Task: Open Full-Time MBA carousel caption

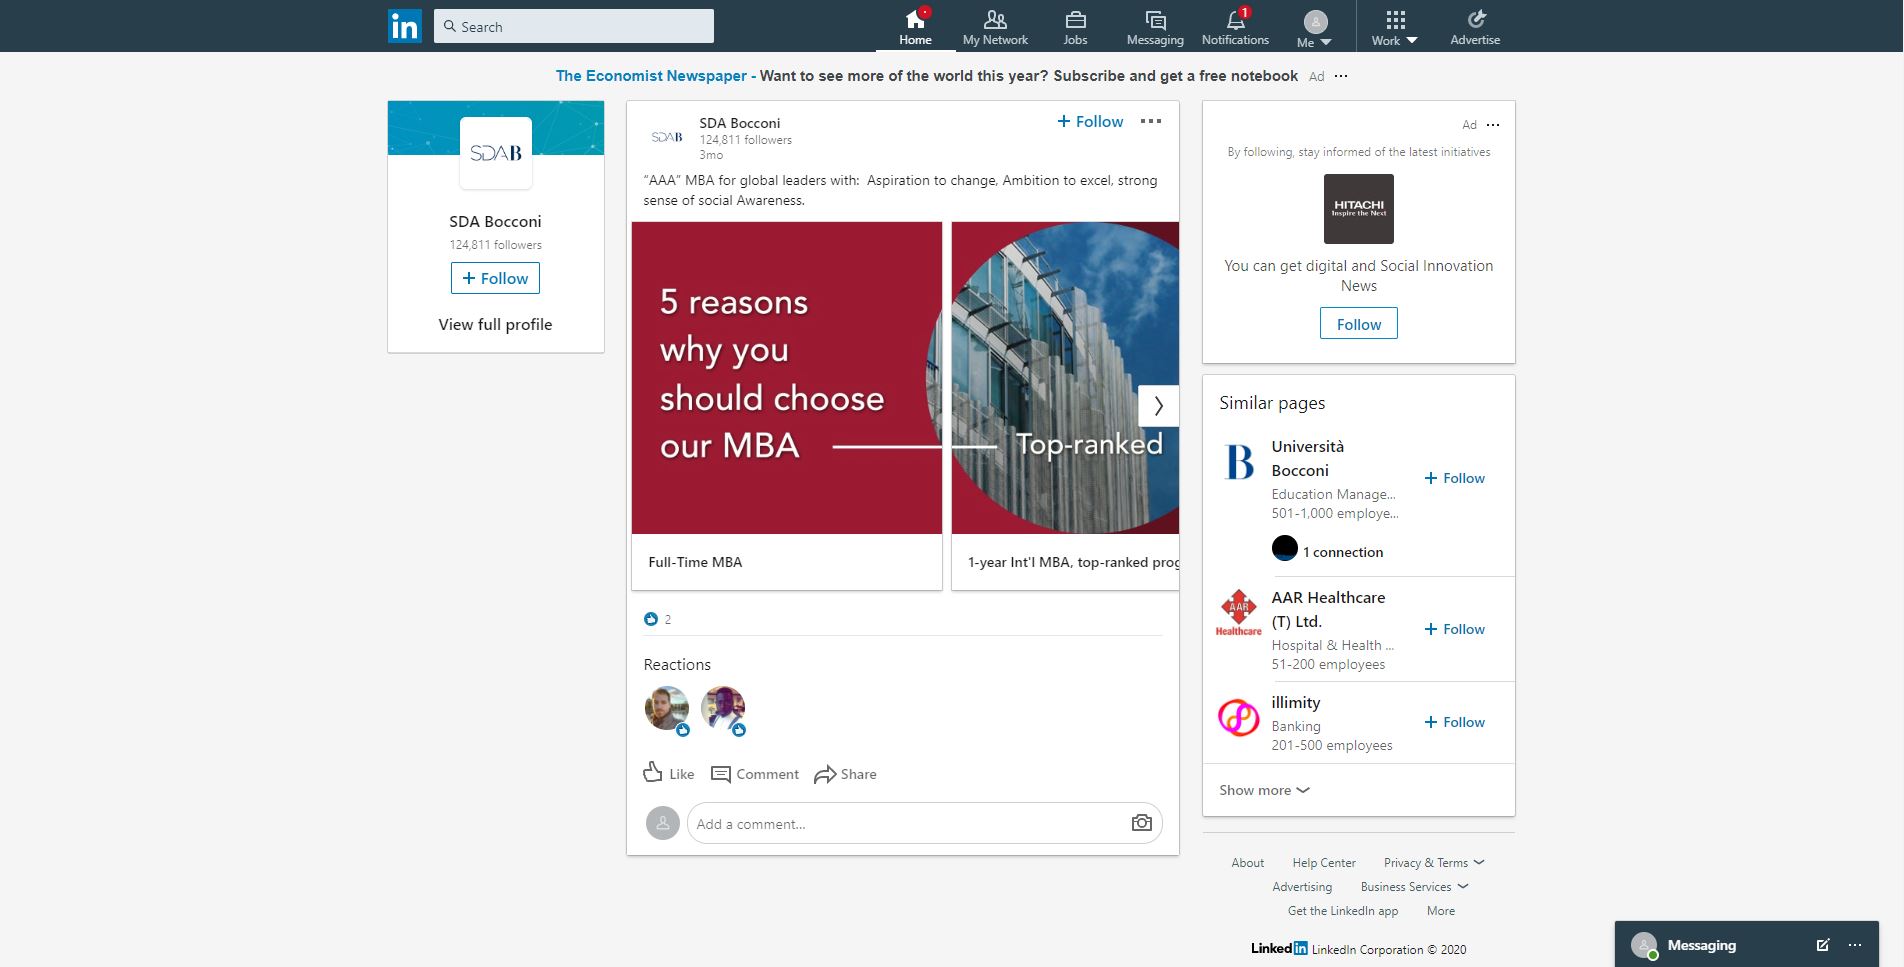Action: (x=695, y=562)
